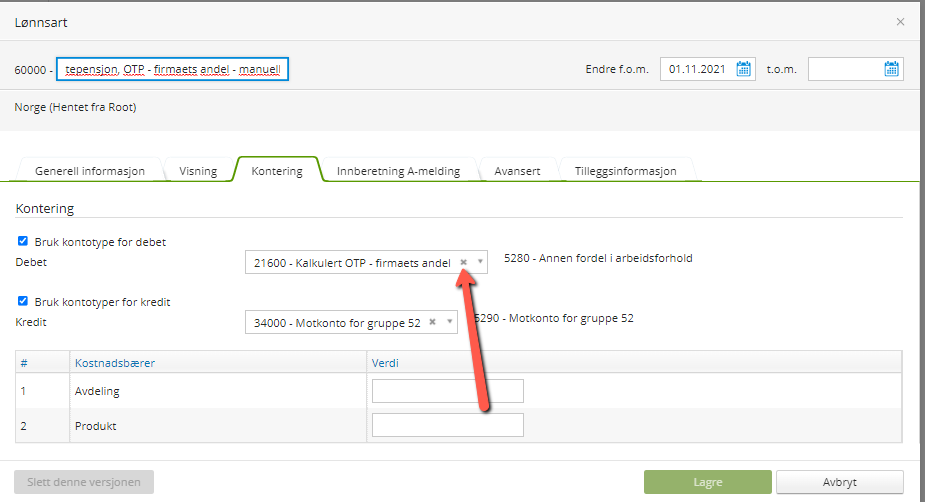Open calendar picker for t.o.m. date
The width and height of the screenshot is (925, 502).
coord(891,69)
